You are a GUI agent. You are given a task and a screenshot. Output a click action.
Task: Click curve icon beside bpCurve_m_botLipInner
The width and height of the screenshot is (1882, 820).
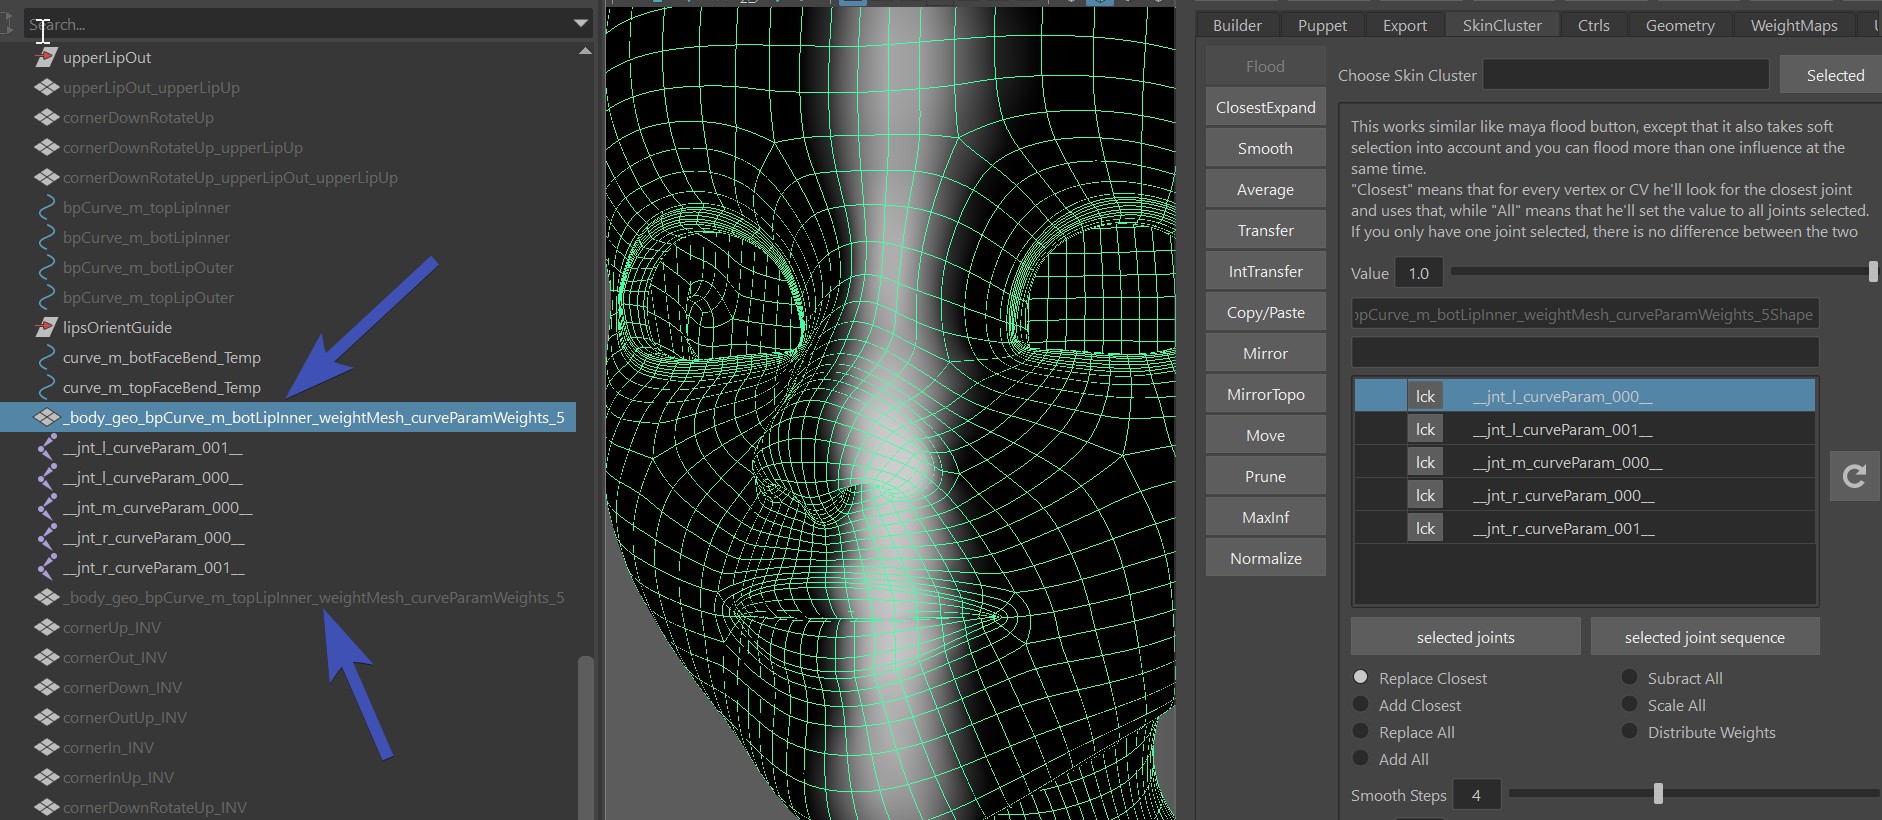tap(46, 238)
